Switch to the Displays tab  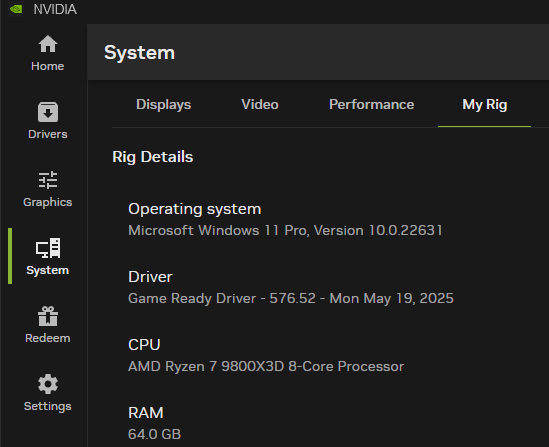pyautogui.click(x=164, y=104)
